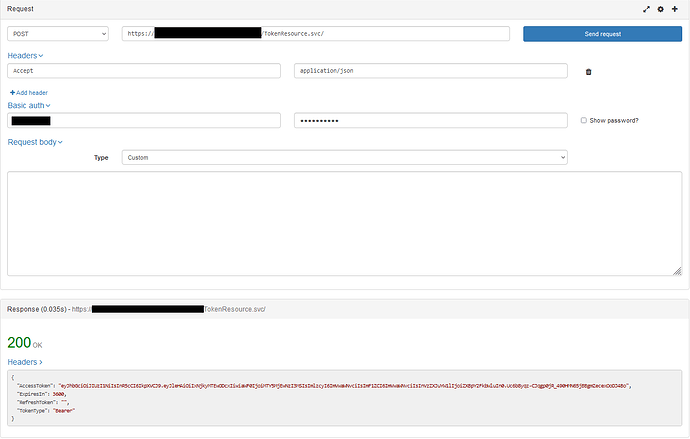
Task: Collapse the Basic auth section
Action: [29, 106]
